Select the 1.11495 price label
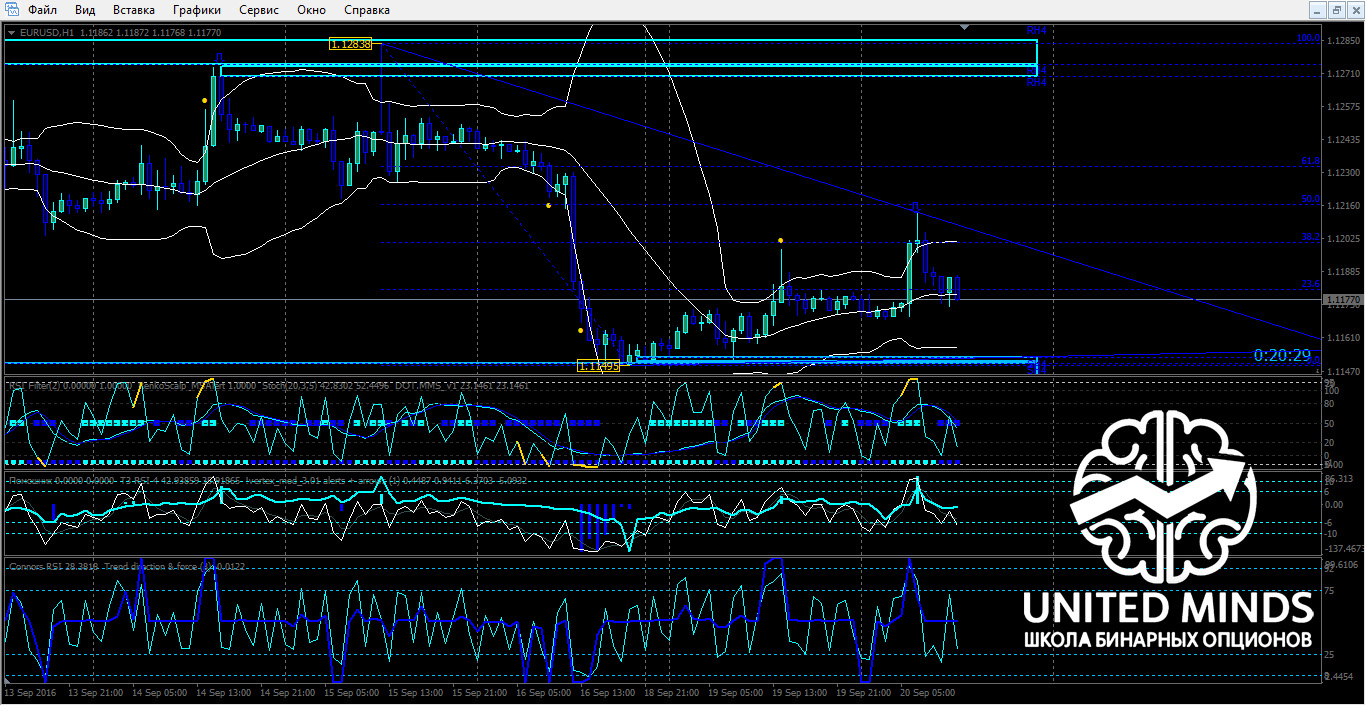This screenshot has height=706, width=1366. click(600, 366)
